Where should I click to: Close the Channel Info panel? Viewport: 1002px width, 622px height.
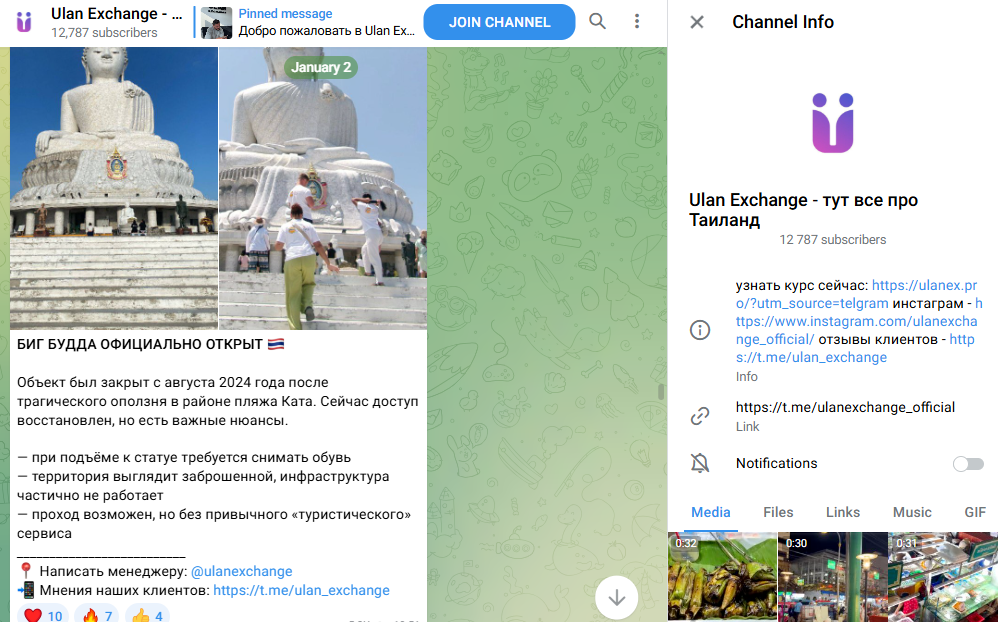pyautogui.click(x=697, y=22)
